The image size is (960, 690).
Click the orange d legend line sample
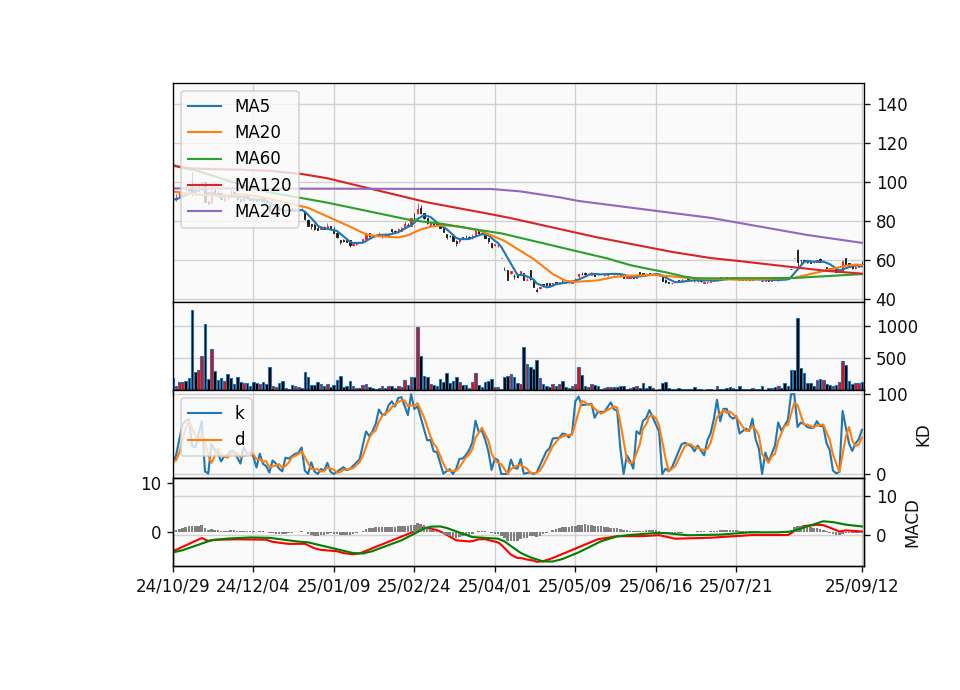tap(204, 439)
